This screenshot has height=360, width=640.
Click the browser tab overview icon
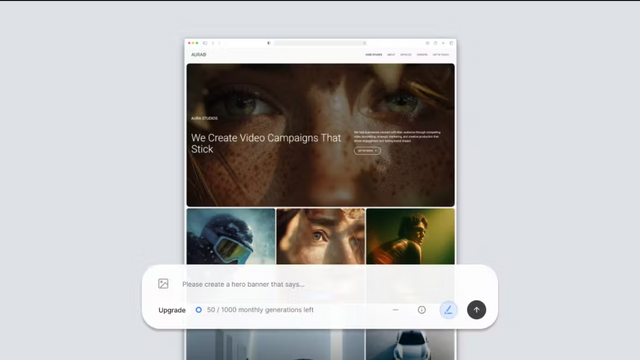(x=451, y=43)
